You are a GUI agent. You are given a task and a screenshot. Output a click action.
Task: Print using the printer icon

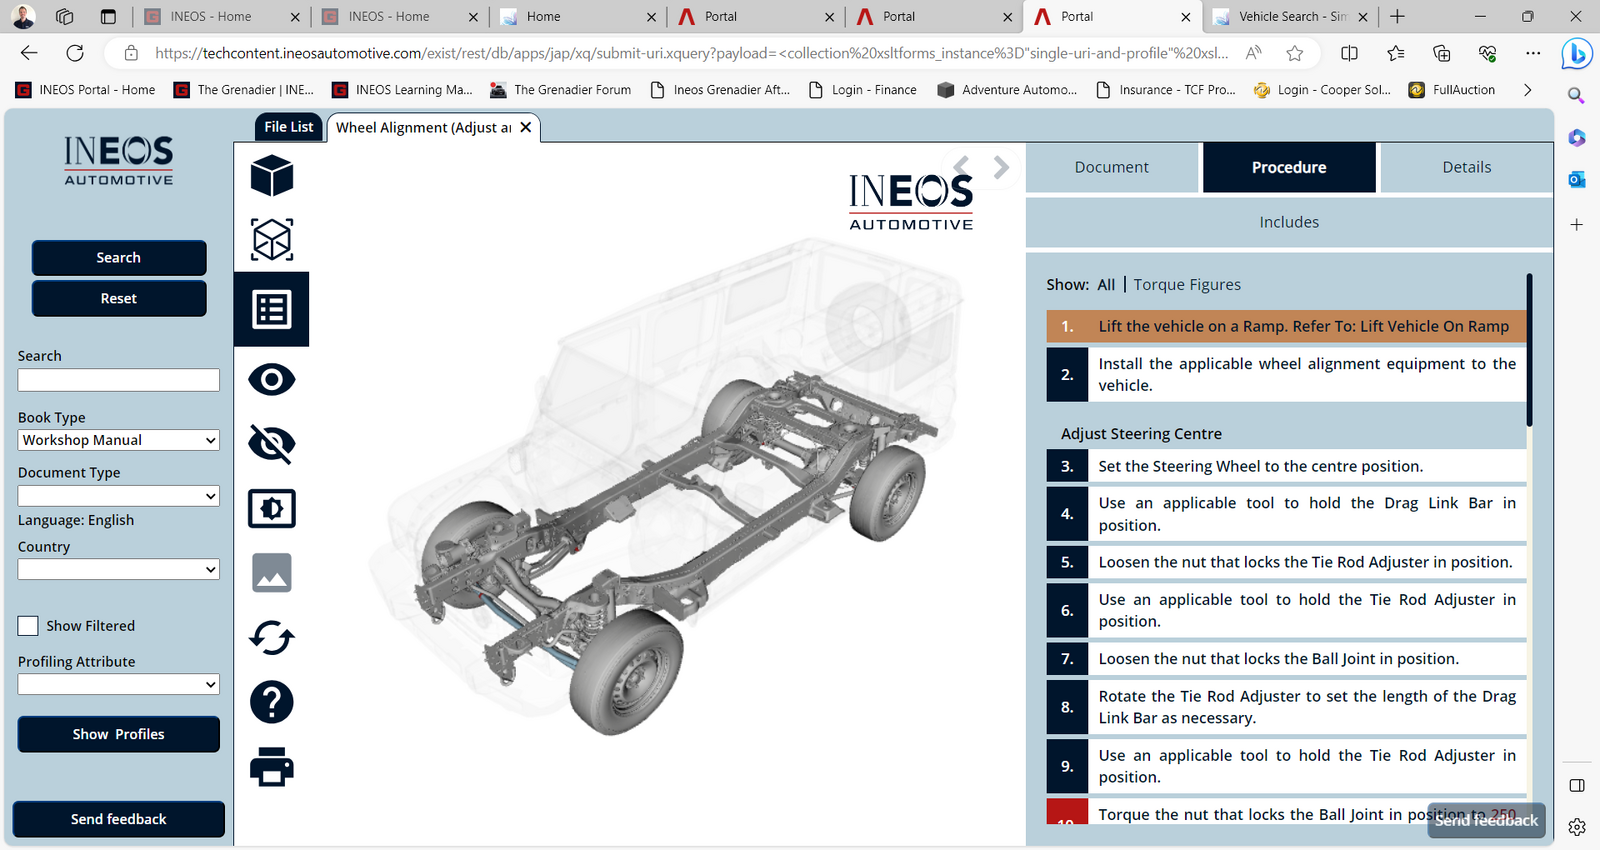pyautogui.click(x=272, y=767)
